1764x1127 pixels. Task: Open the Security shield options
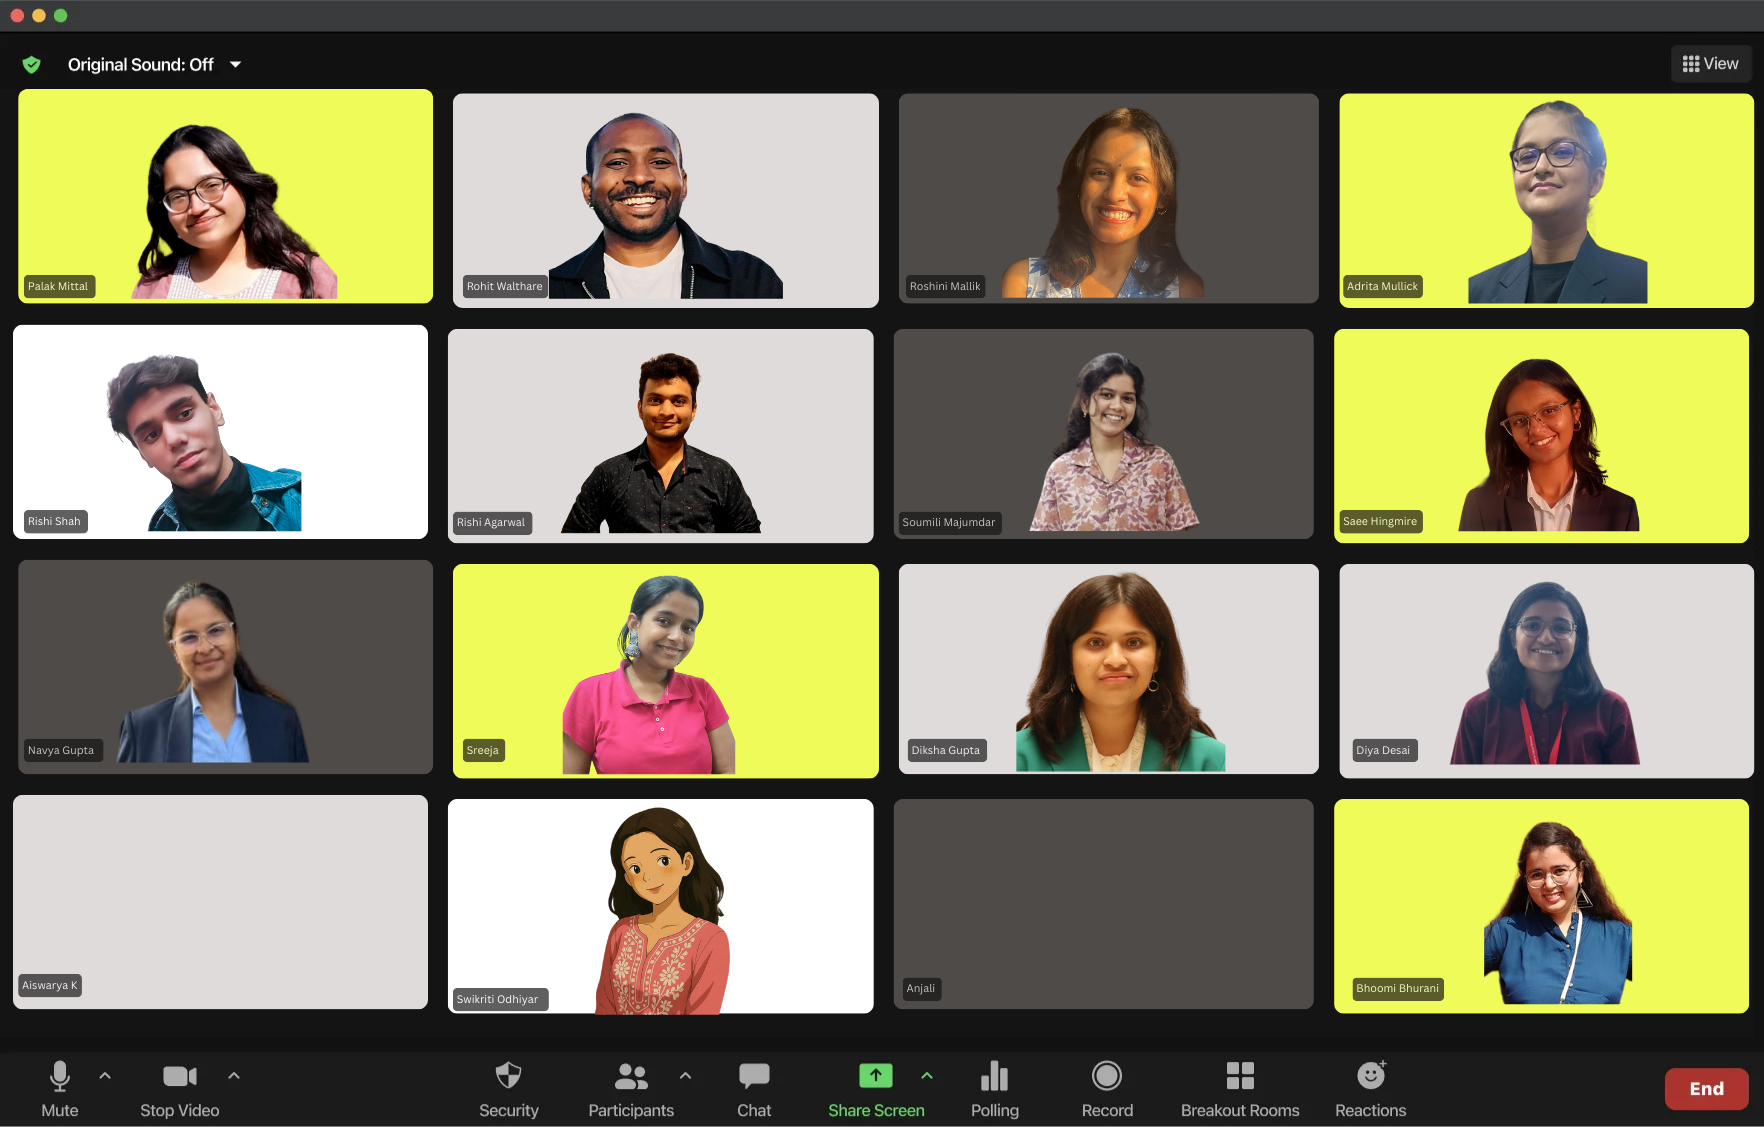click(x=508, y=1089)
